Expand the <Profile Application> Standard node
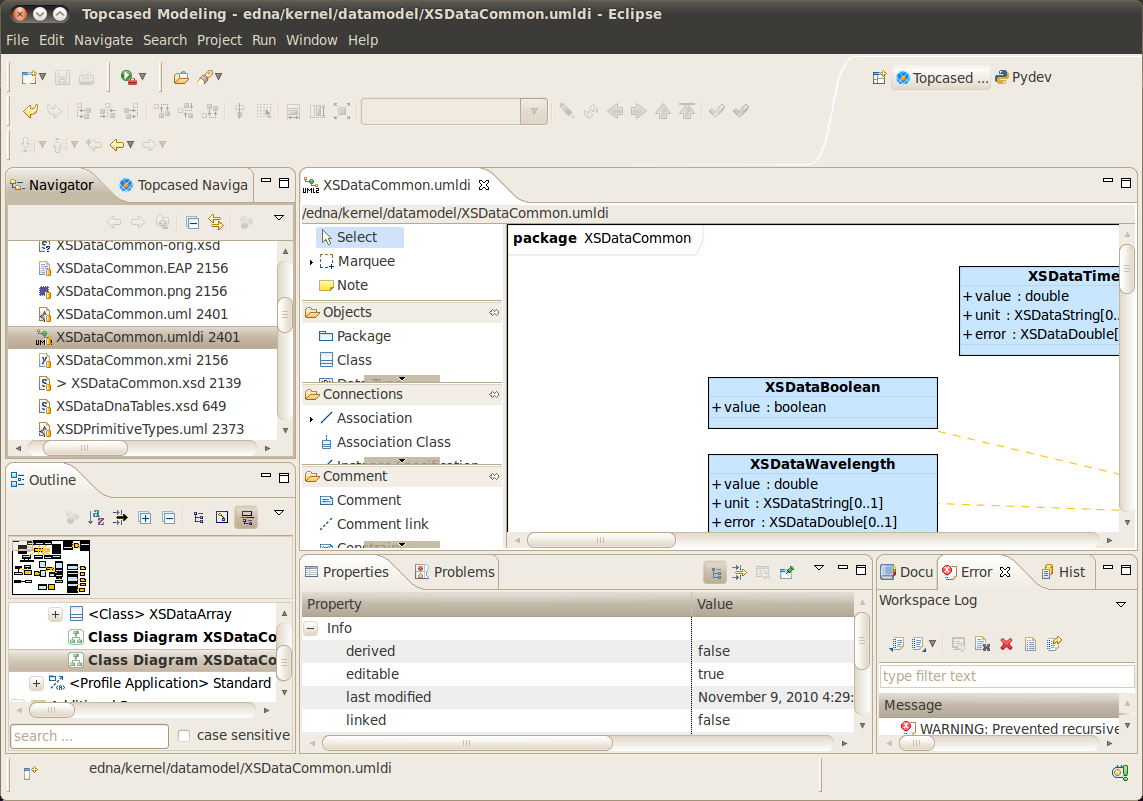Viewport: 1143px width, 801px height. (x=36, y=683)
